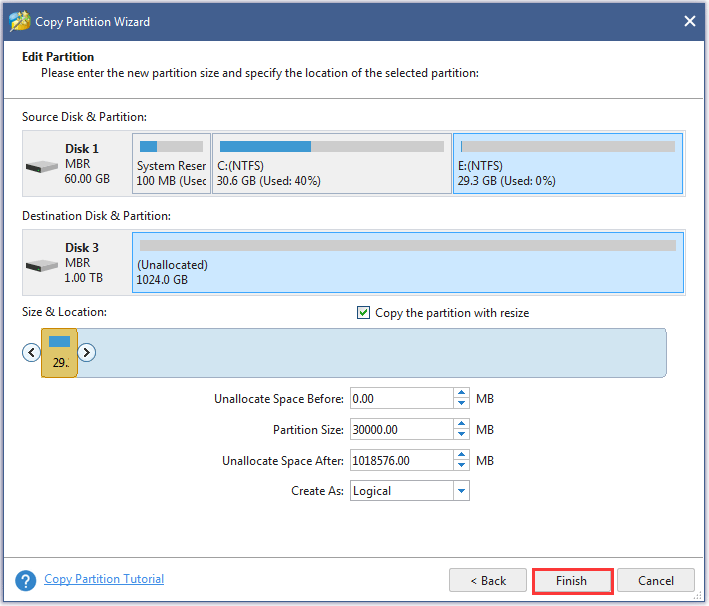Increase Unallocate Space After value

[461, 455]
